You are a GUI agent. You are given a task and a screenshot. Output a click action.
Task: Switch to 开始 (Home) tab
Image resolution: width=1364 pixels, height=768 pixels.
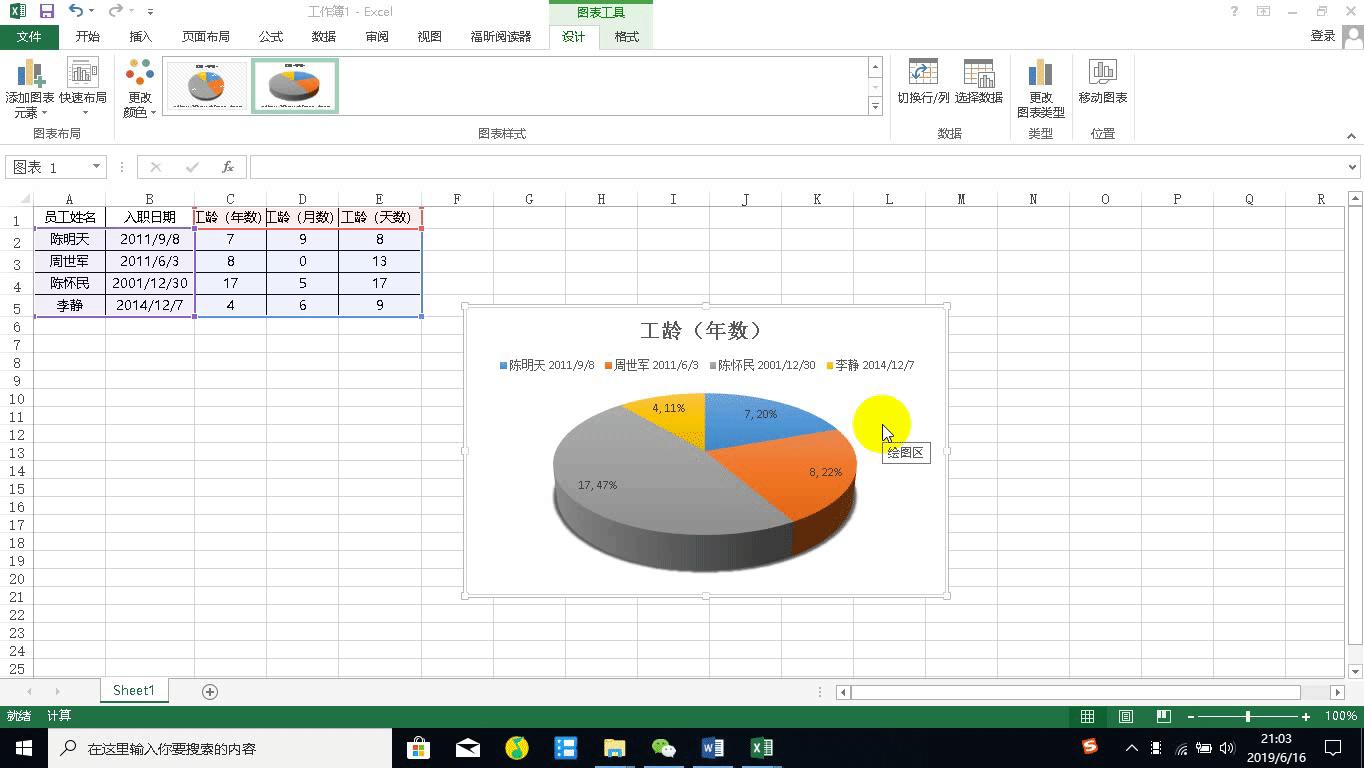click(x=87, y=36)
